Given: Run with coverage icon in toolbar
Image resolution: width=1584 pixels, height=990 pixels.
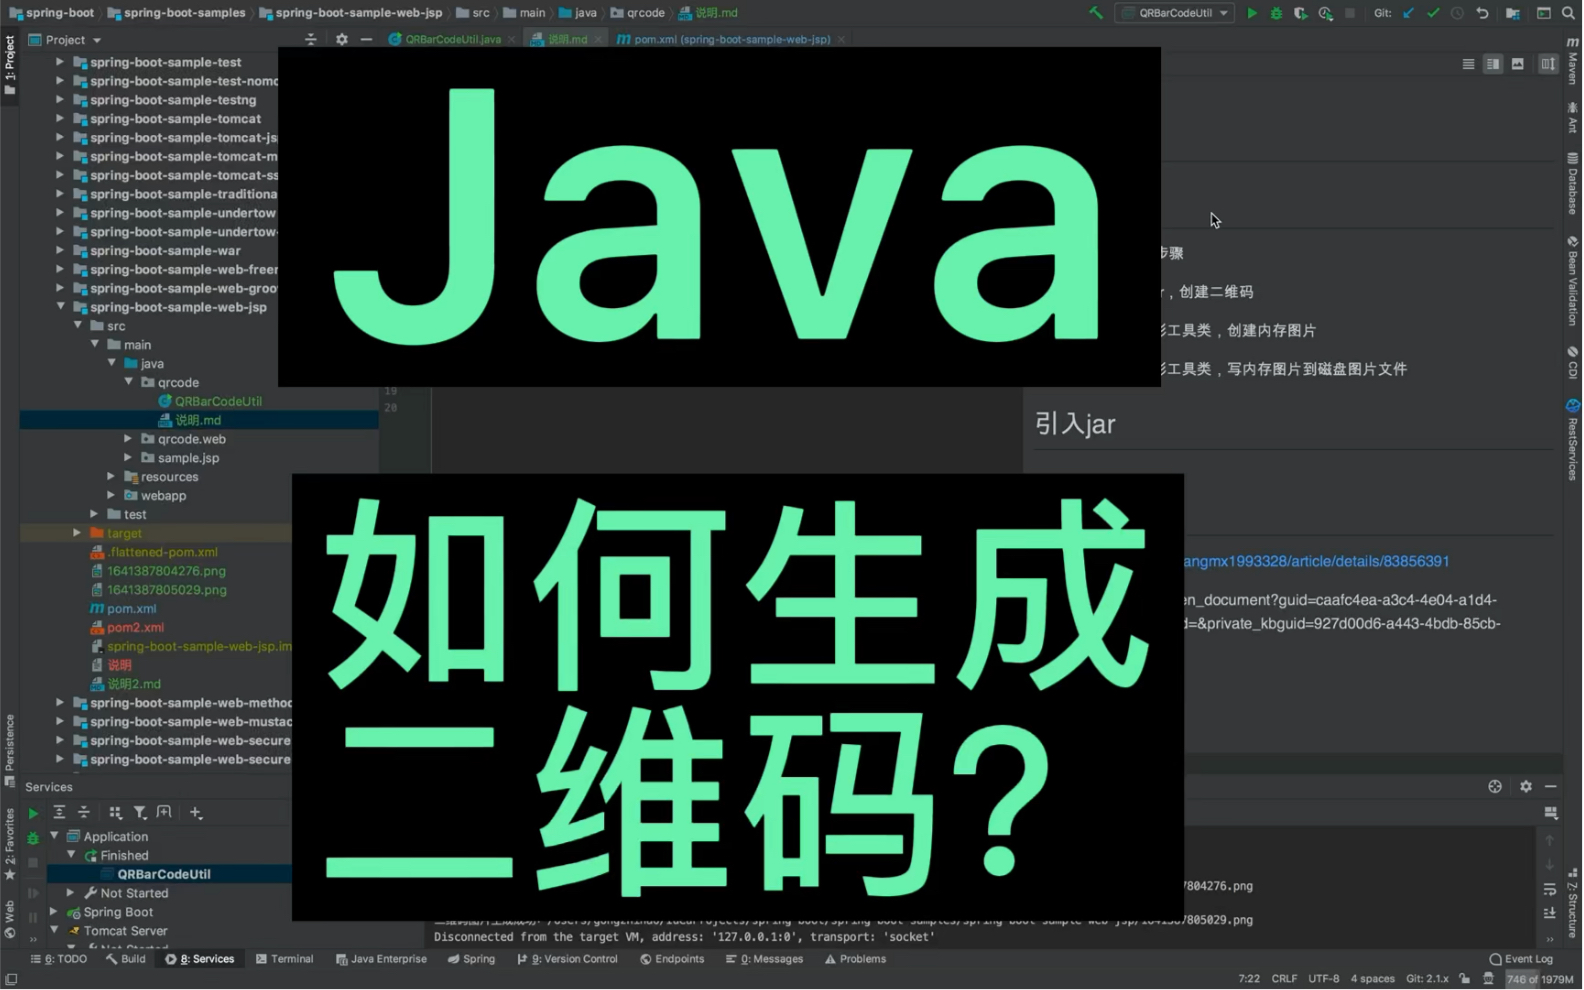Looking at the screenshot, I should [x=1301, y=13].
